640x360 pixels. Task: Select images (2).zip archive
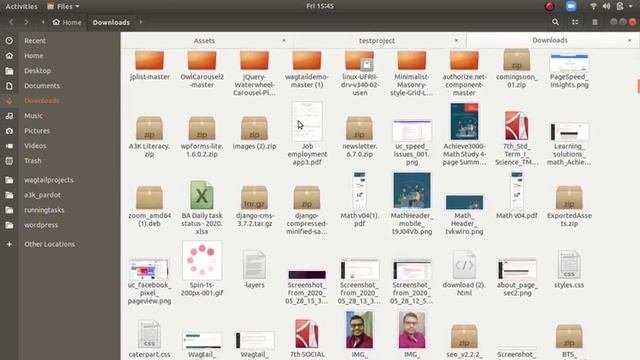pyautogui.click(x=254, y=133)
